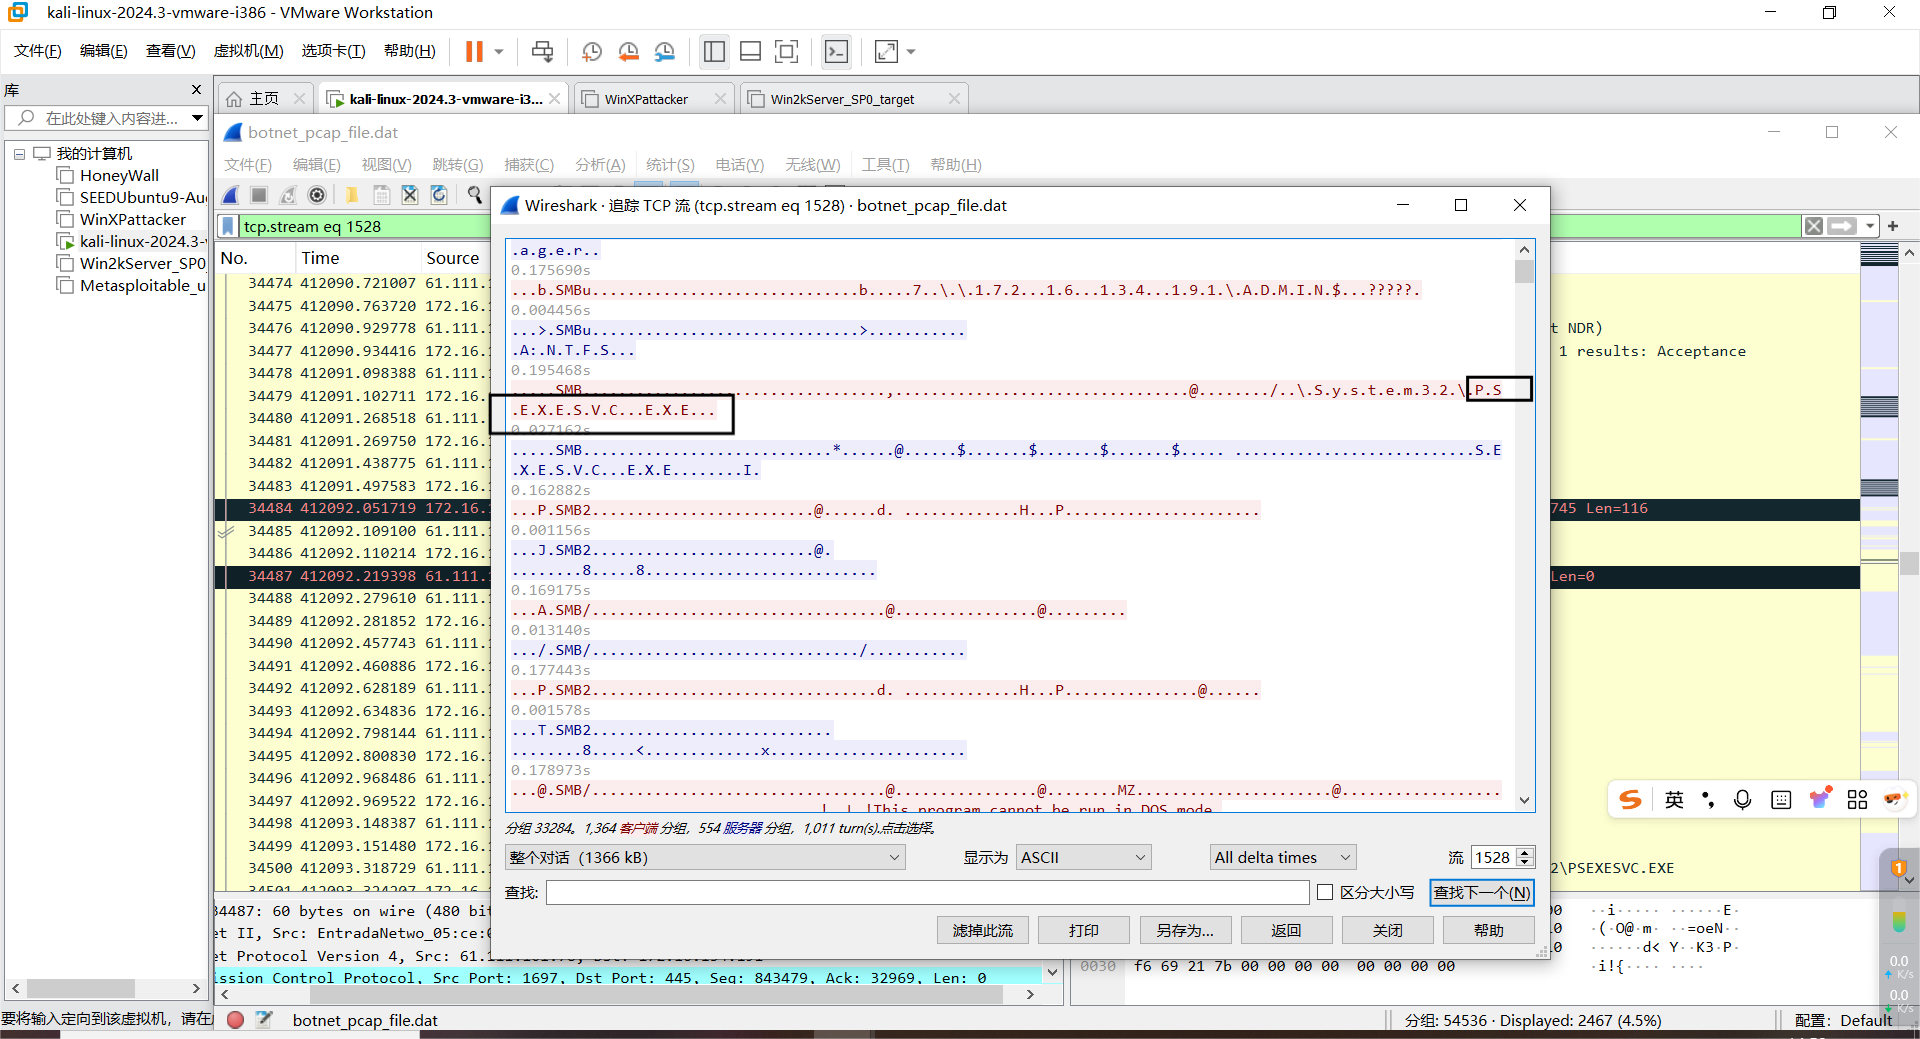Open the library search dropdown arrow
Screen dimensions: 1920x1039
[x=198, y=118]
